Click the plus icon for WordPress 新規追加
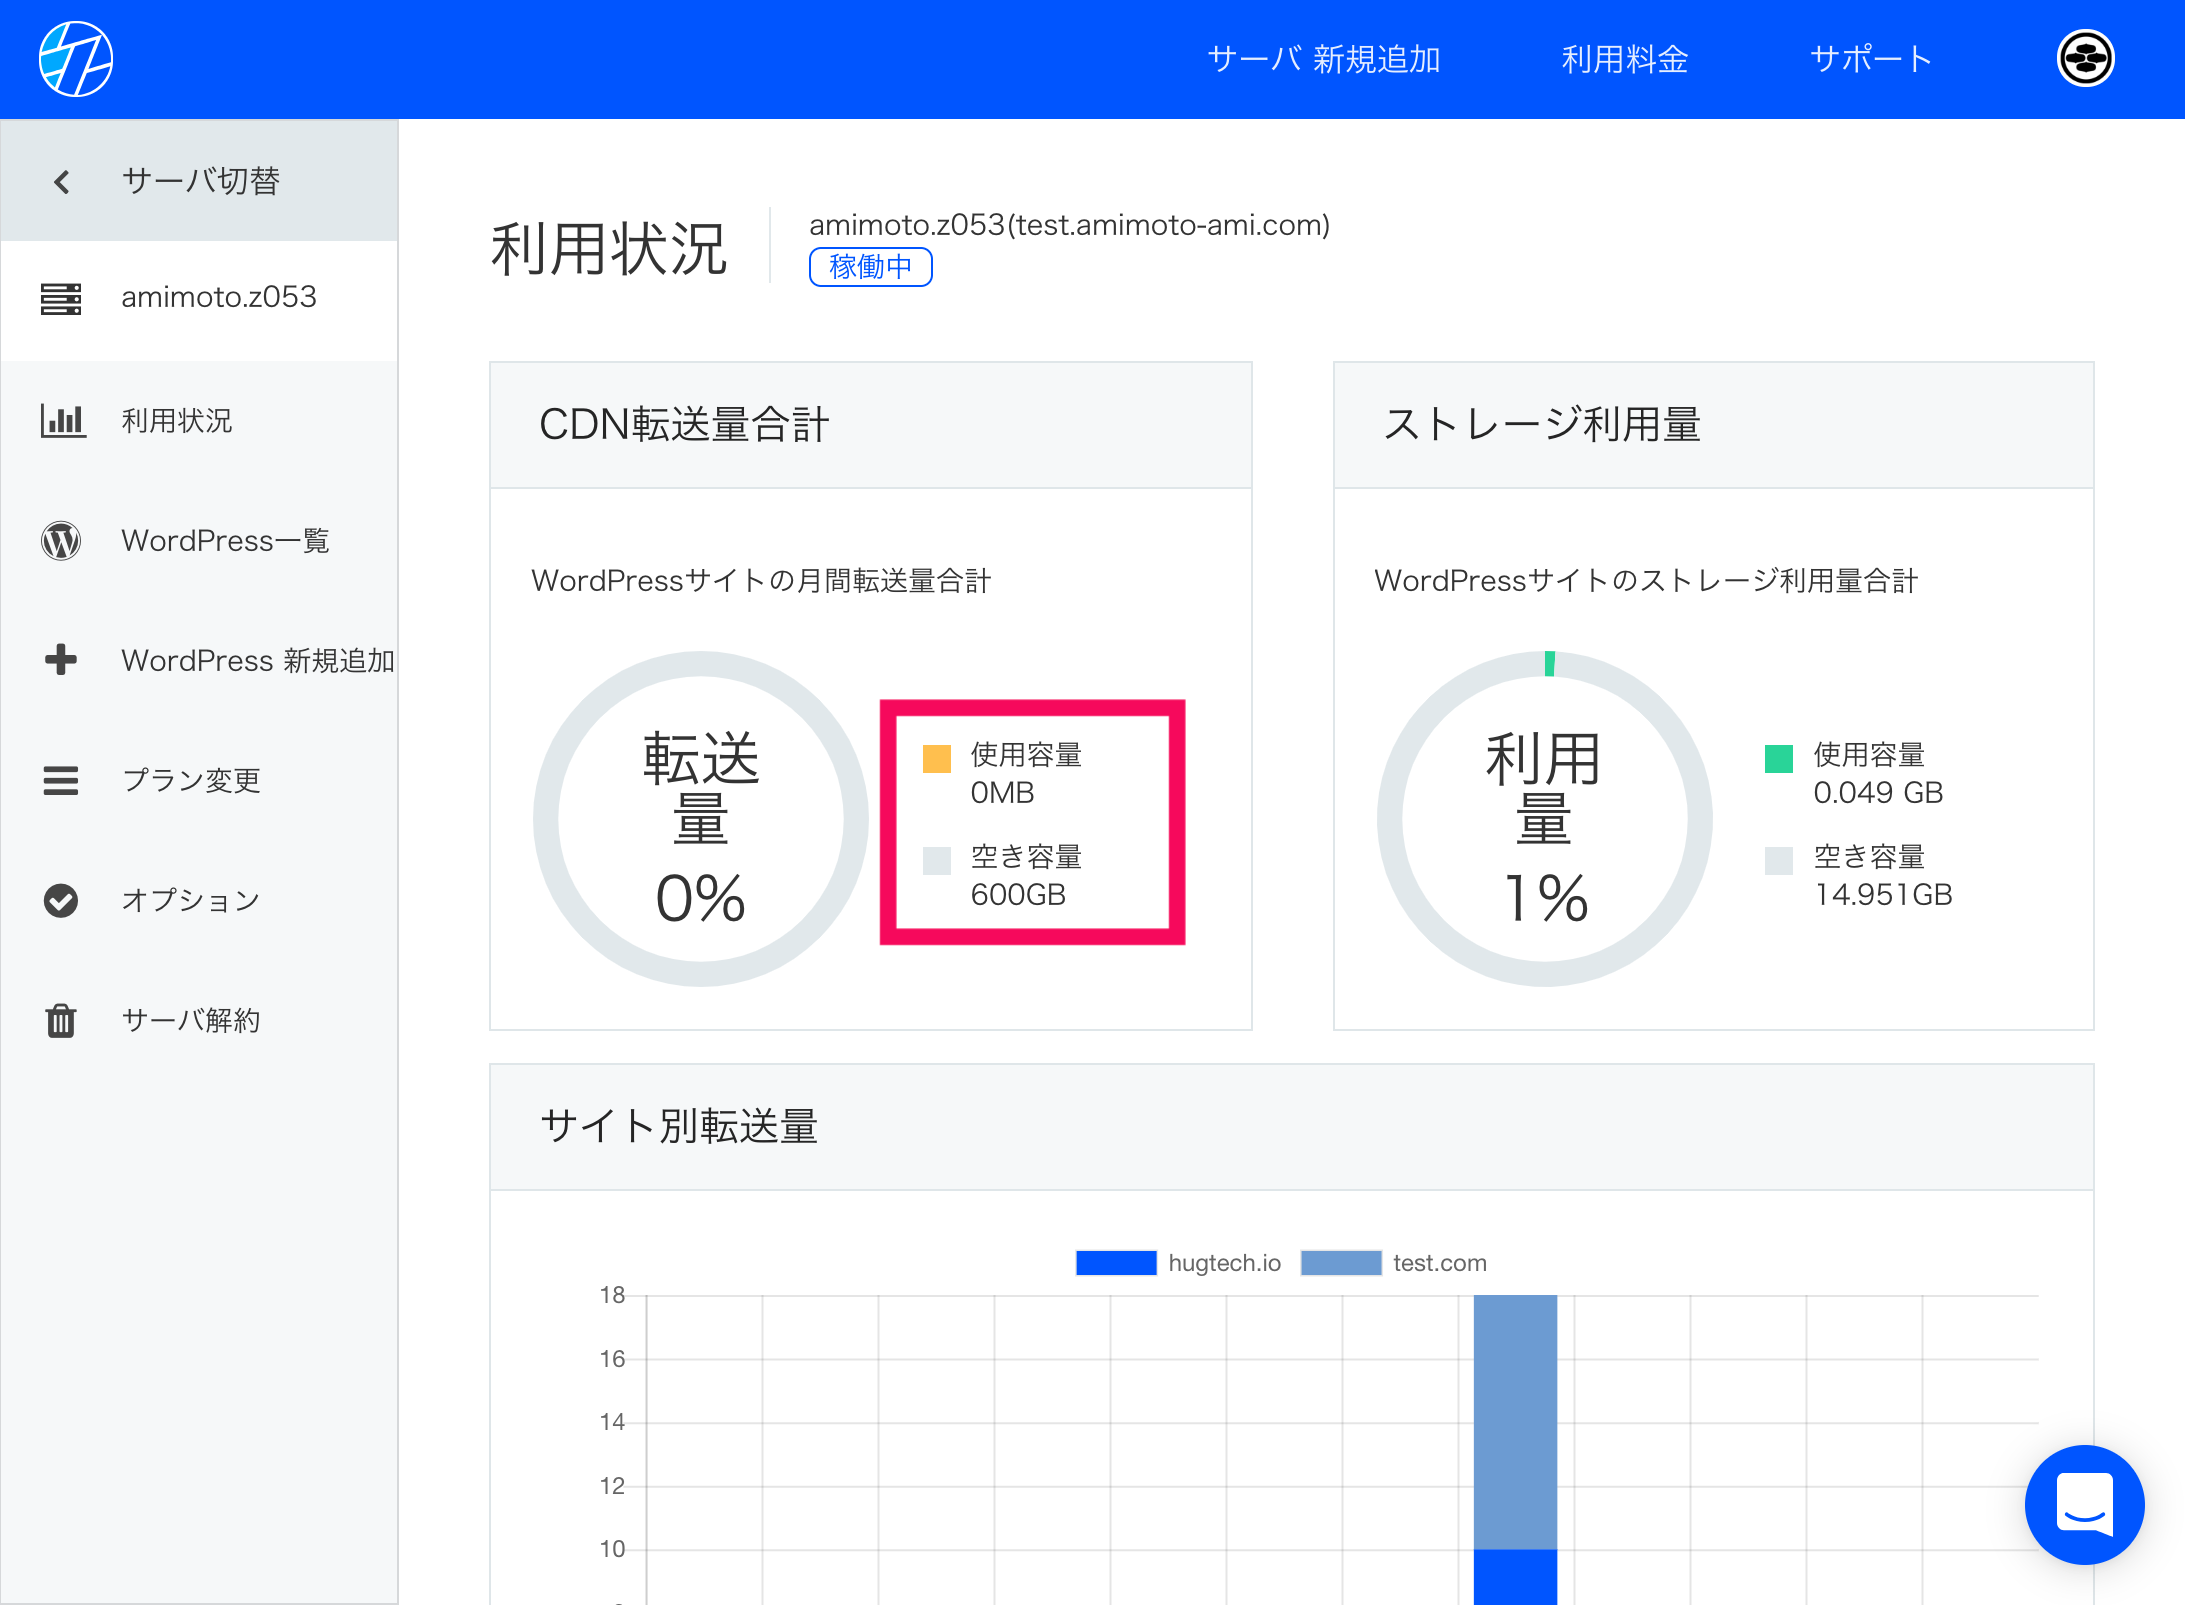 [x=61, y=659]
